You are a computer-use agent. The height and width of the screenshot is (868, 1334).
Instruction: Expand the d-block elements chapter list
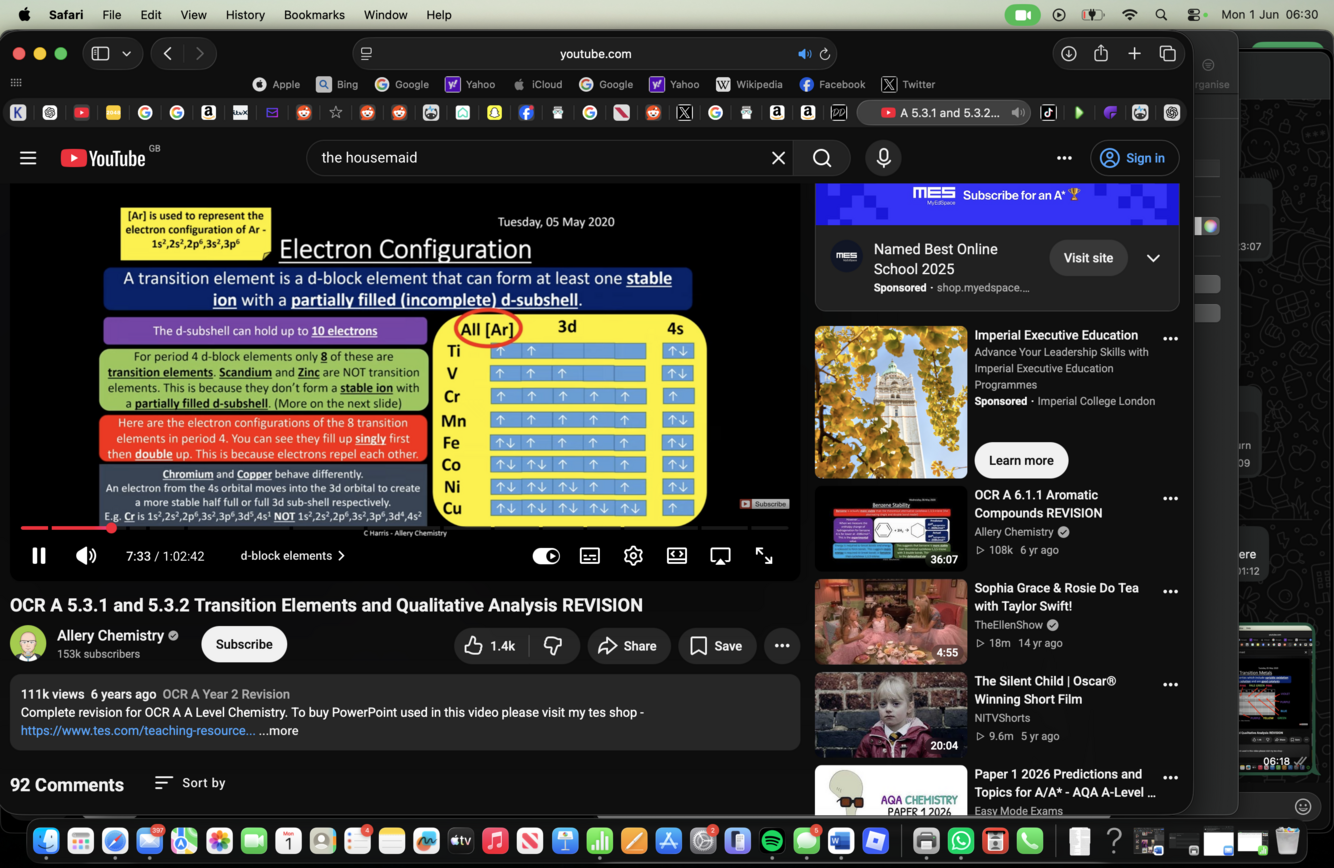click(293, 556)
